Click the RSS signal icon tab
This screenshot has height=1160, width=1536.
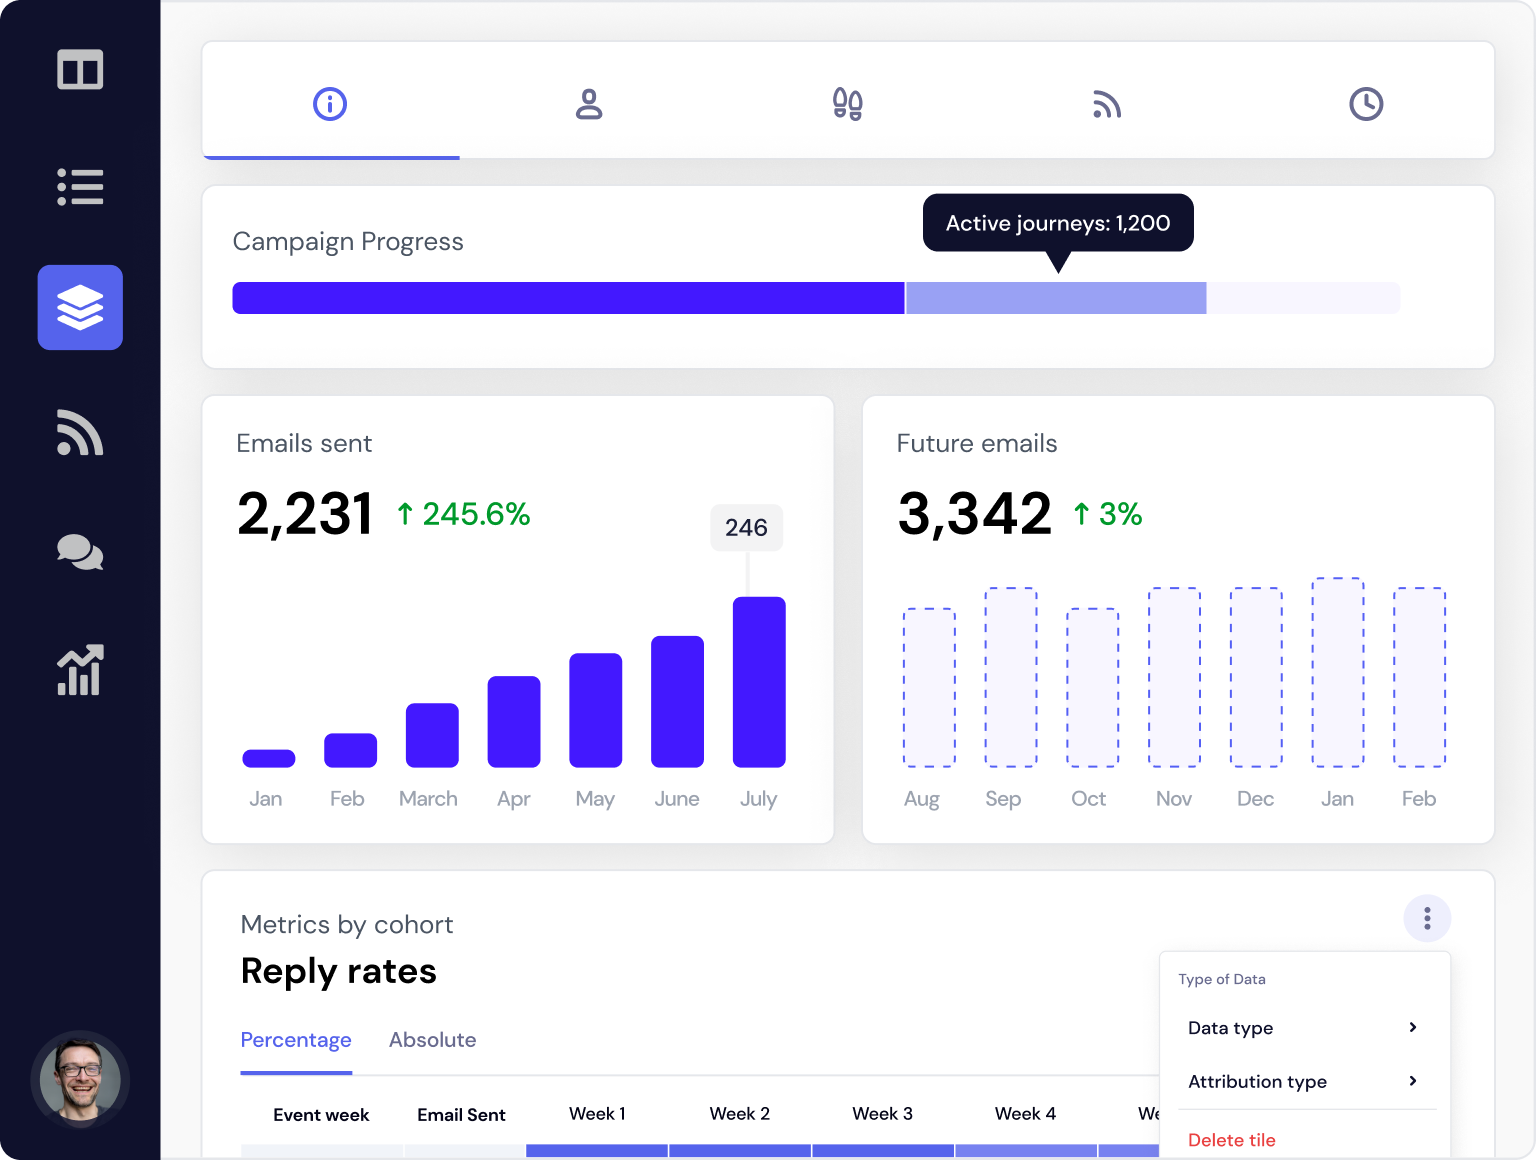pyautogui.click(x=1107, y=104)
